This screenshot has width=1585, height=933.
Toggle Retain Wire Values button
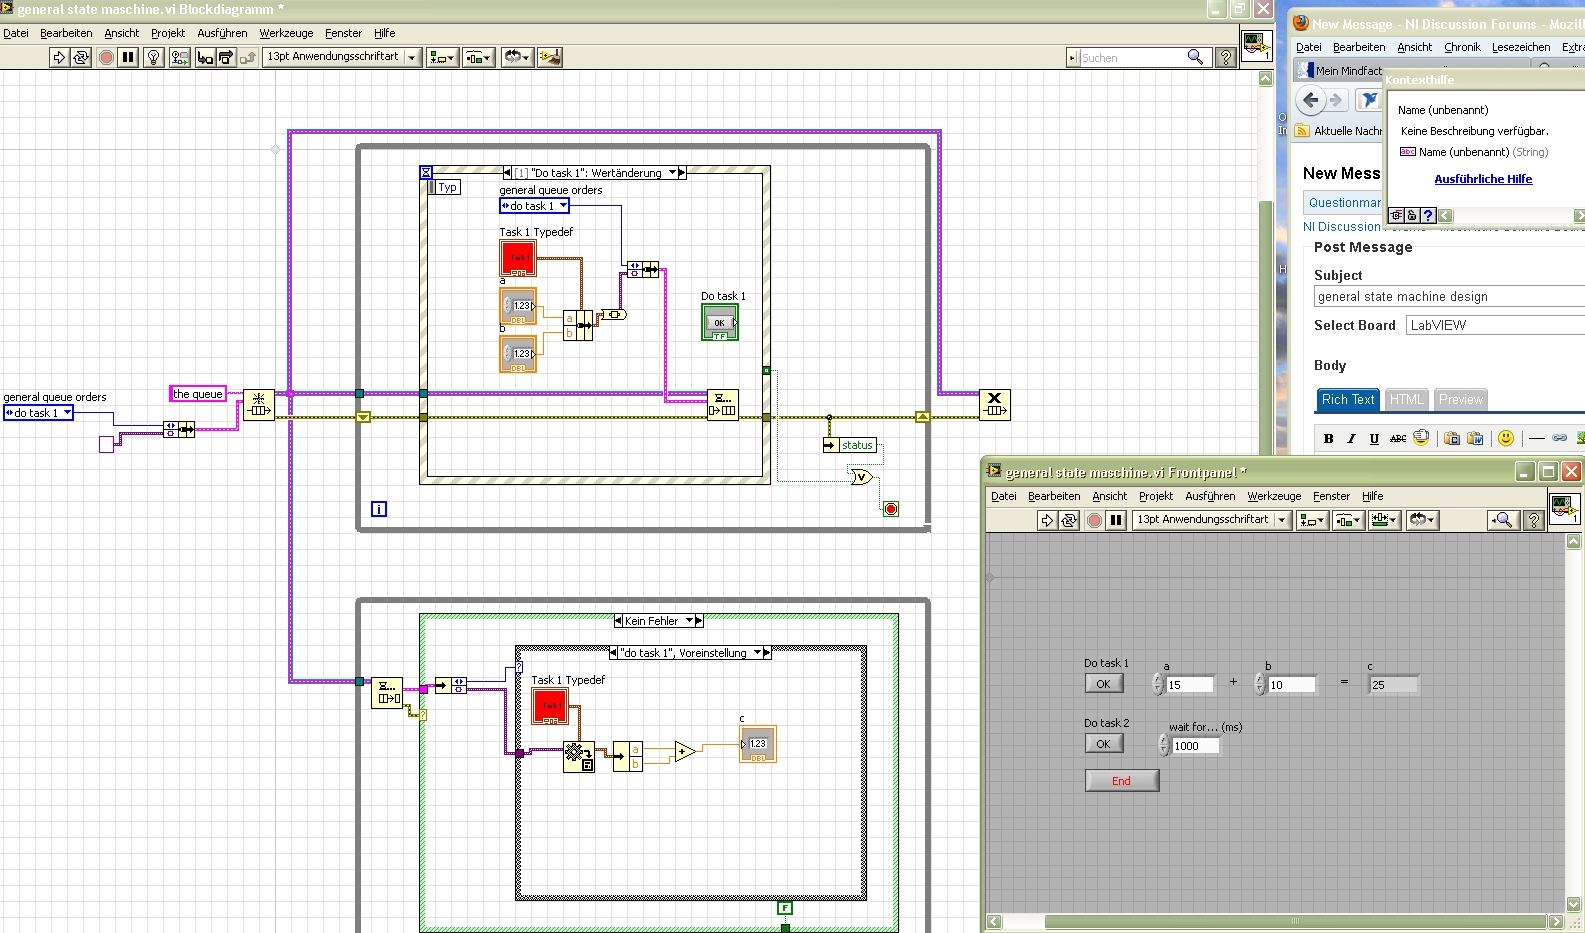(179, 58)
